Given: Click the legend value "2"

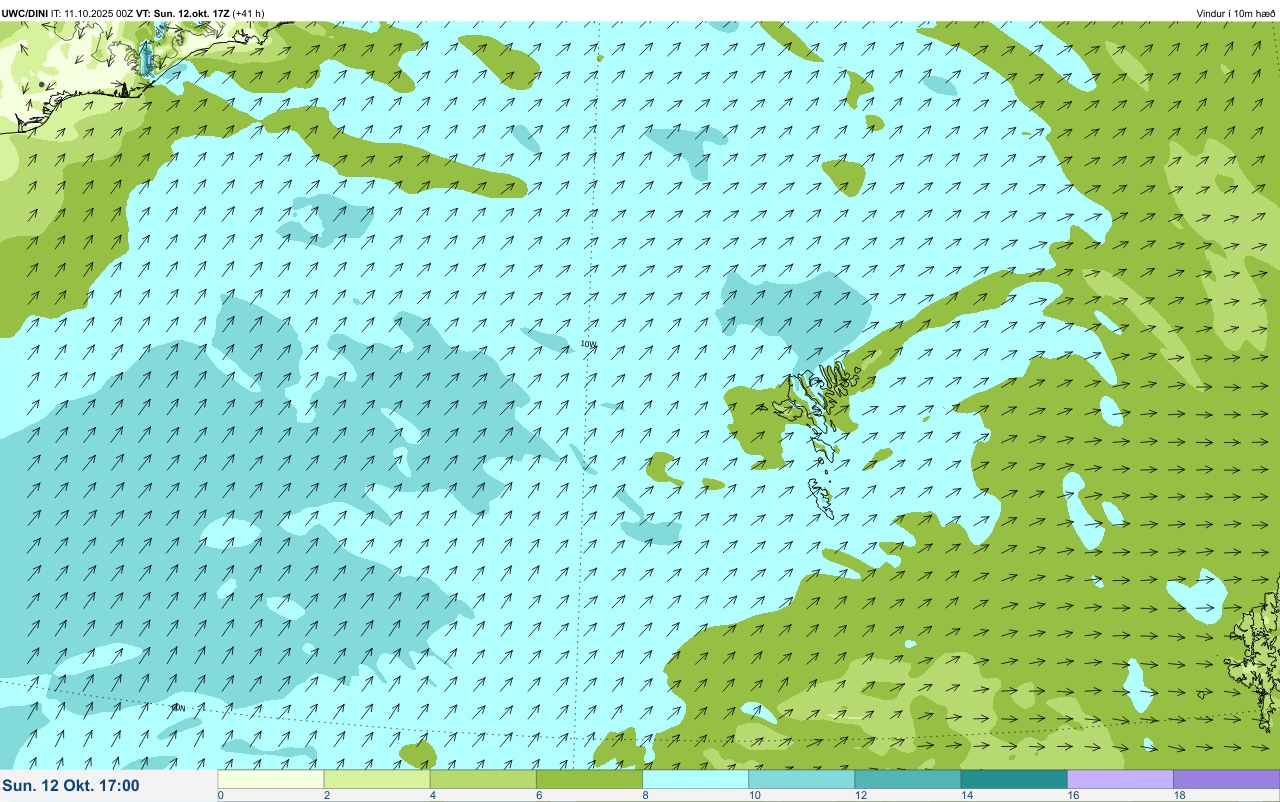Looking at the screenshot, I should click(x=326, y=795).
